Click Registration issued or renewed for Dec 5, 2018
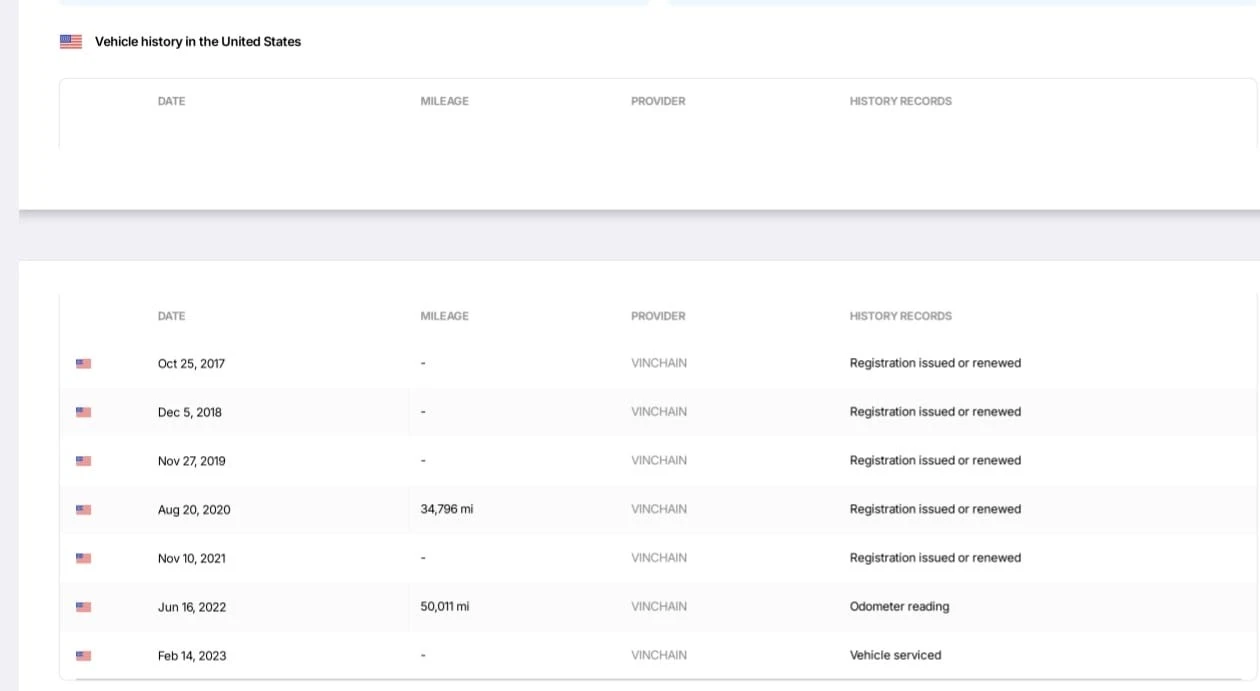 (x=935, y=412)
